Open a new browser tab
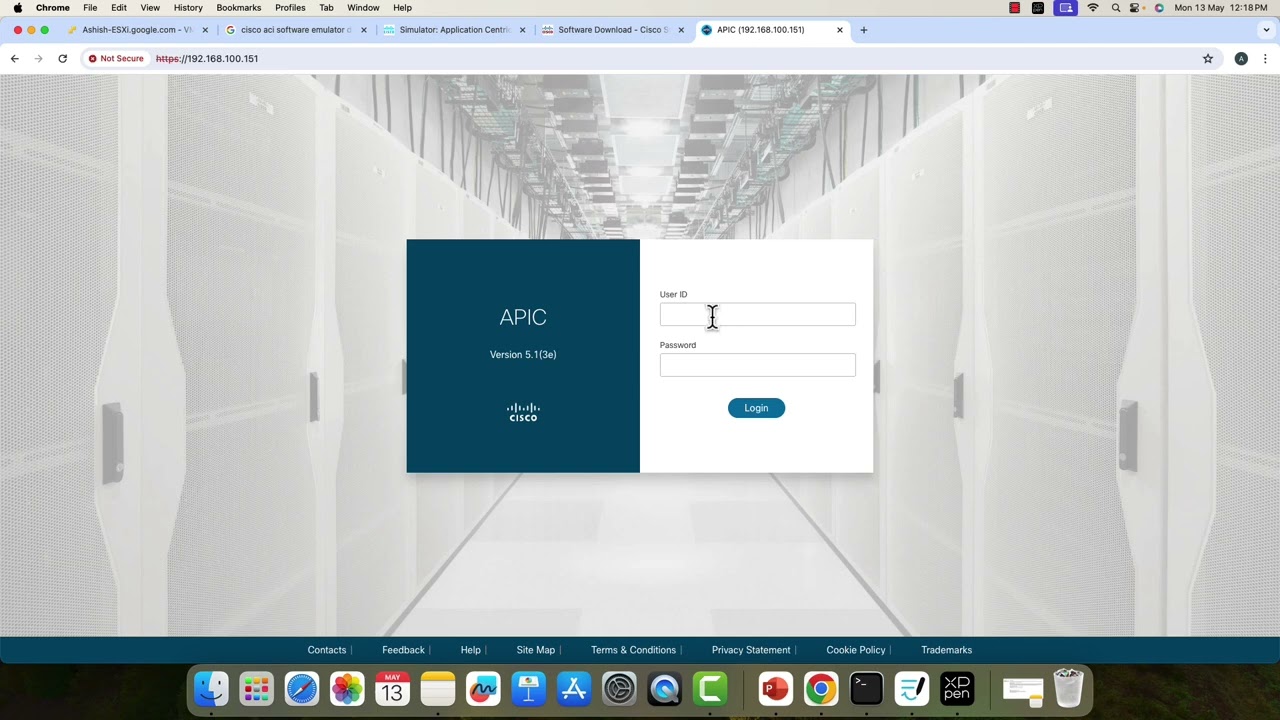The image size is (1280, 720). coord(864,30)
